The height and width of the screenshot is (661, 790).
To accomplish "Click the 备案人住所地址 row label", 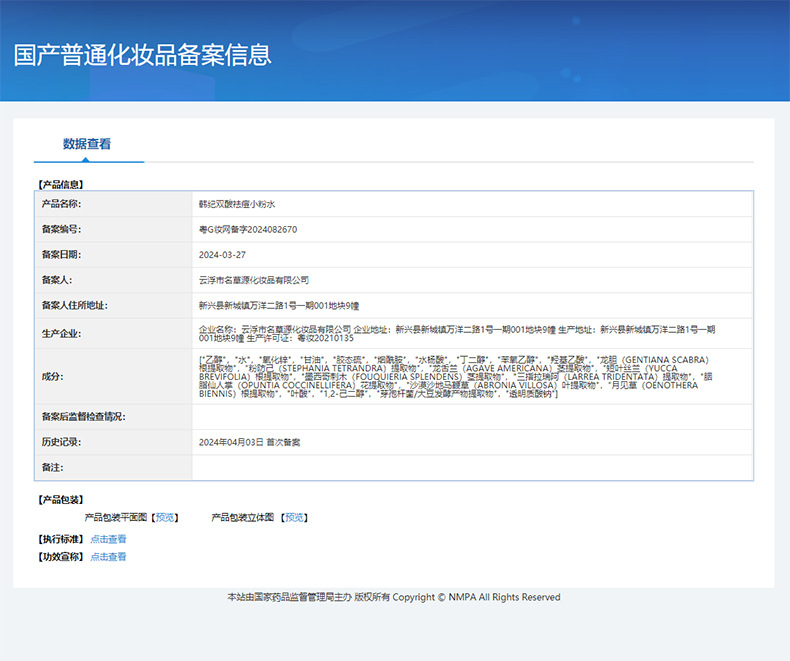I will (75, 305).
